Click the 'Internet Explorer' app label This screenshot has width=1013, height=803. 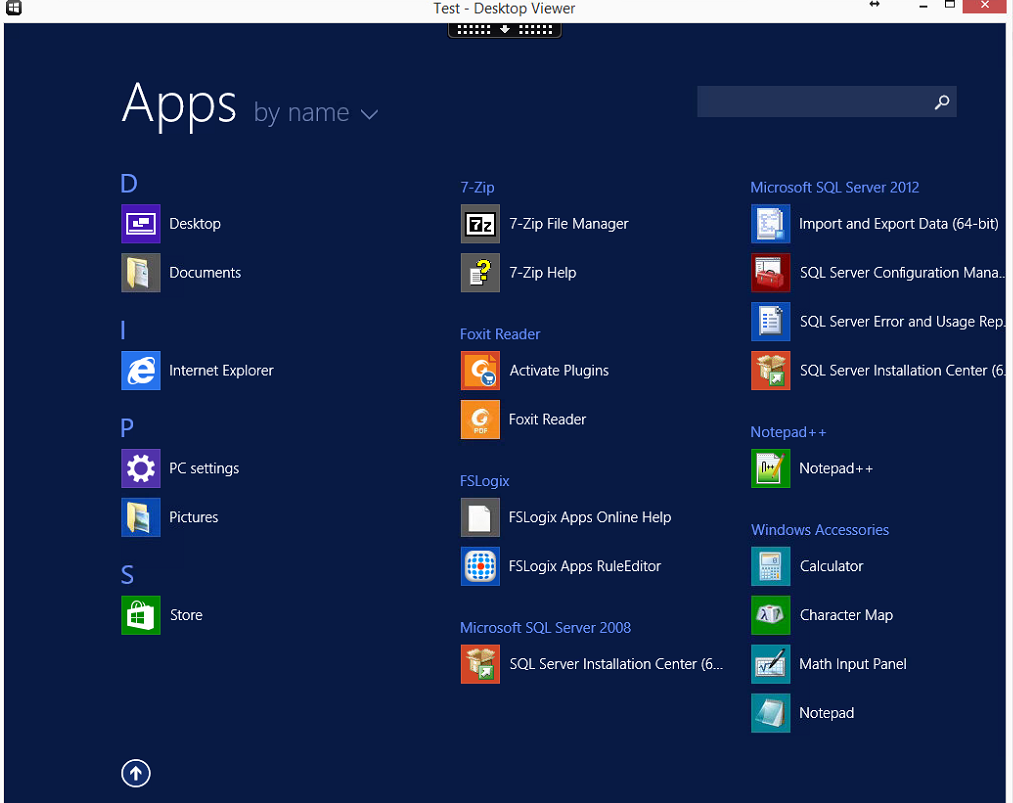[x=221, y=370]
